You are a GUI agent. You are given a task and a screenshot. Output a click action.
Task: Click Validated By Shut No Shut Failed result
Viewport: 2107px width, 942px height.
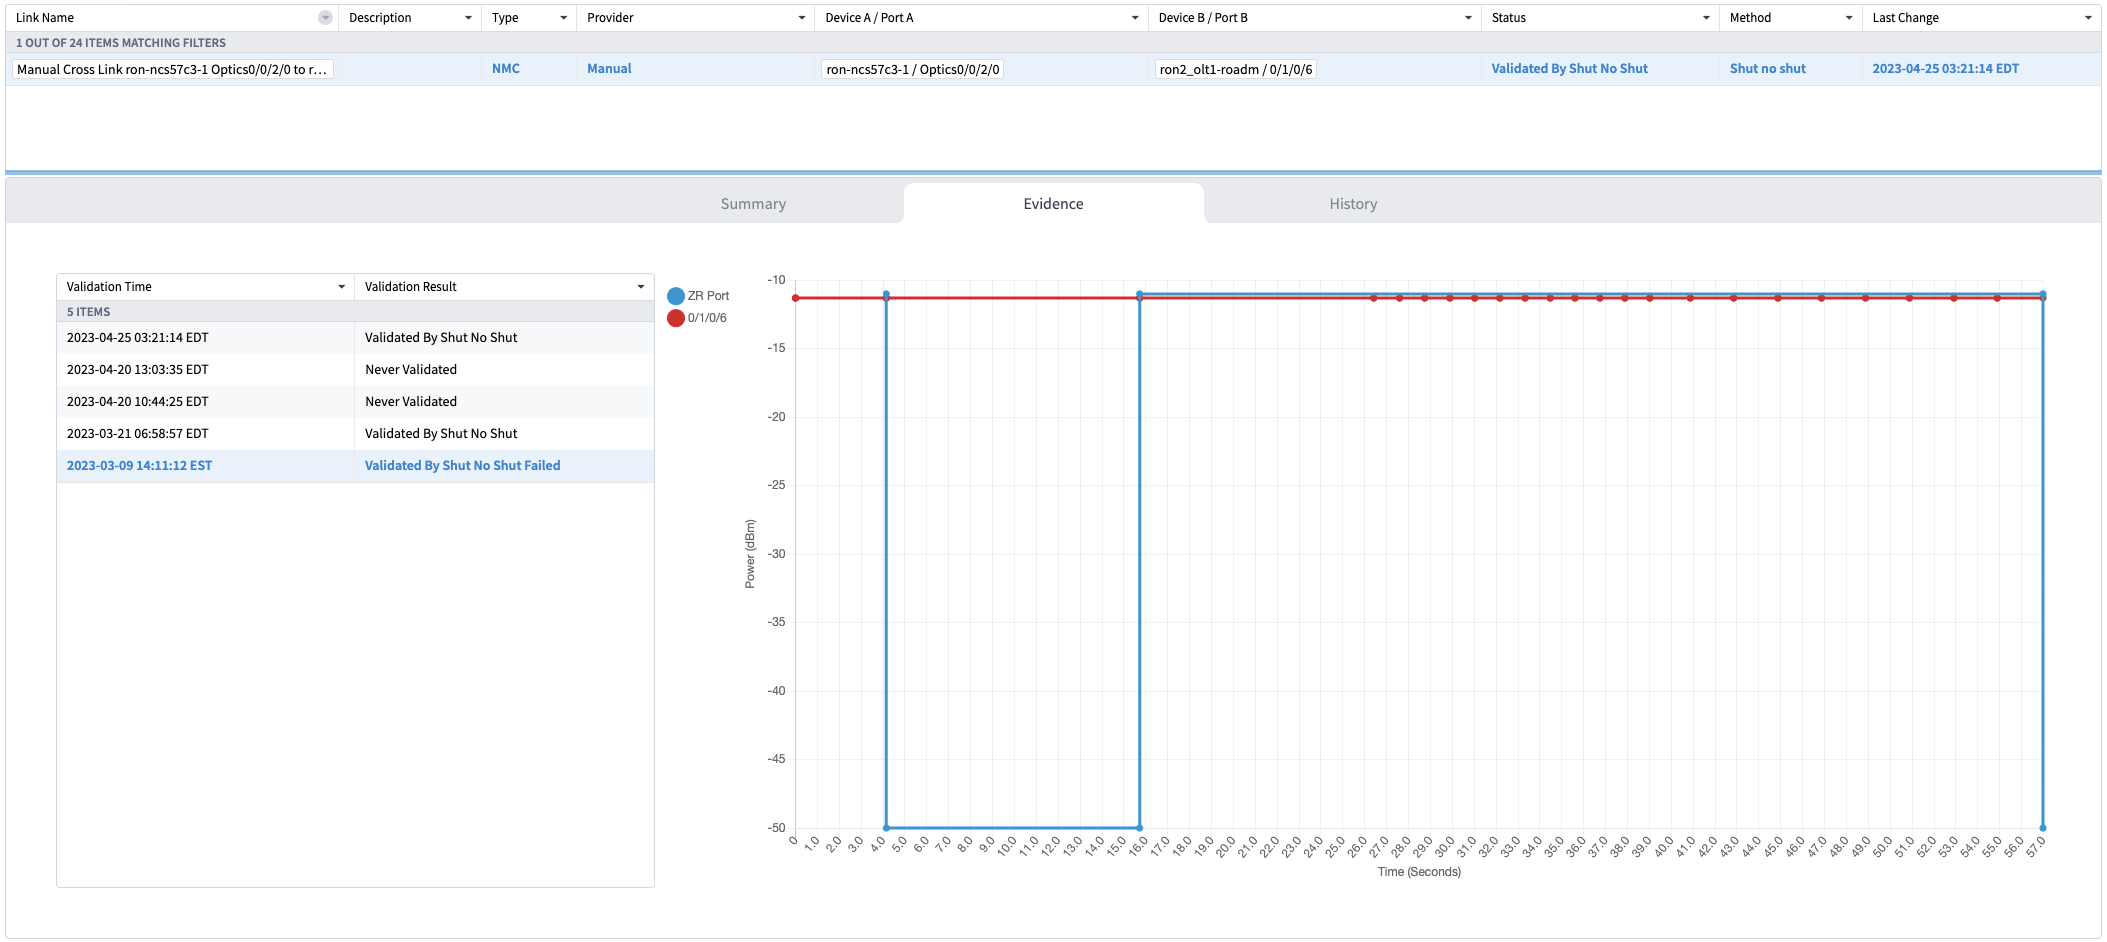coord(462,466)
